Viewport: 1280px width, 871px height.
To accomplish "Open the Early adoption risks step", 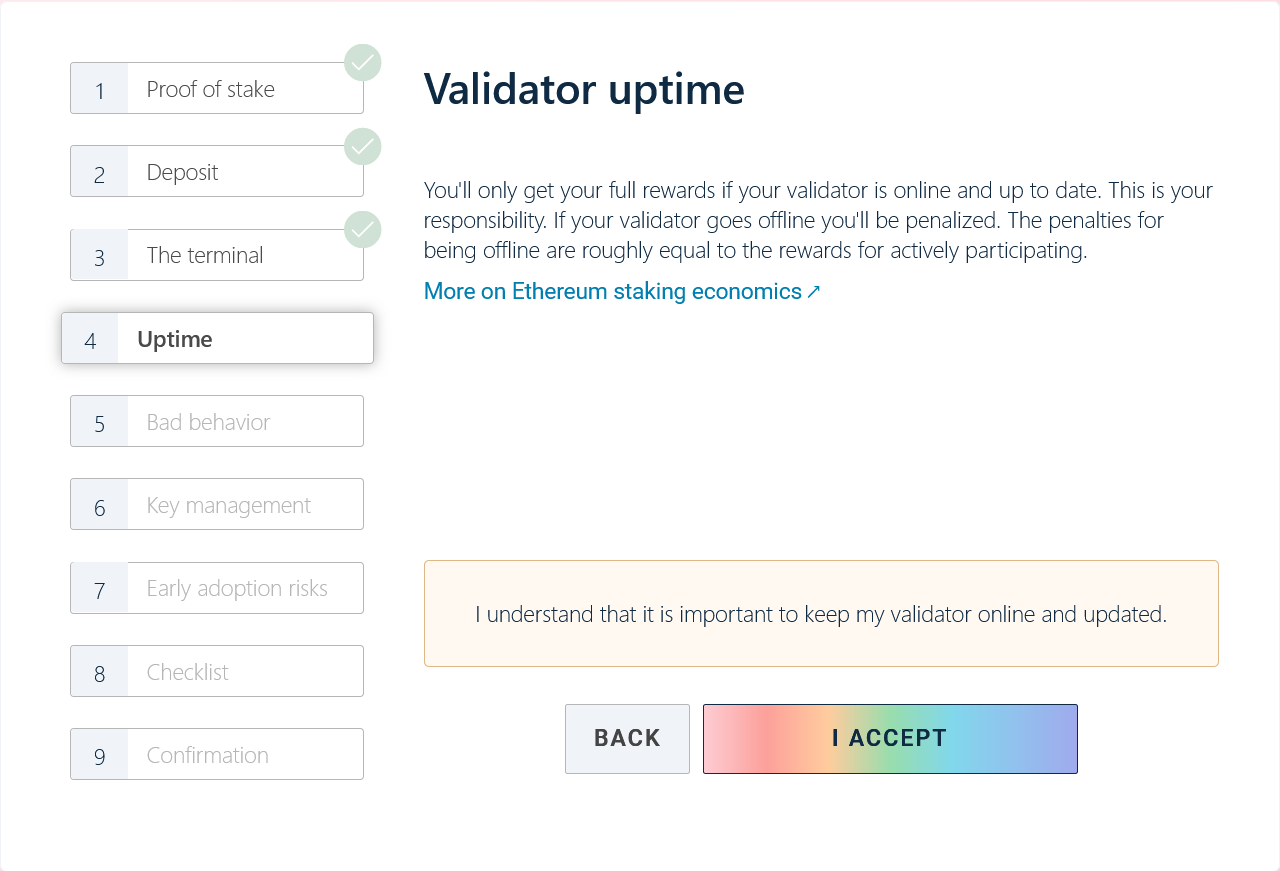I will 216,588.
